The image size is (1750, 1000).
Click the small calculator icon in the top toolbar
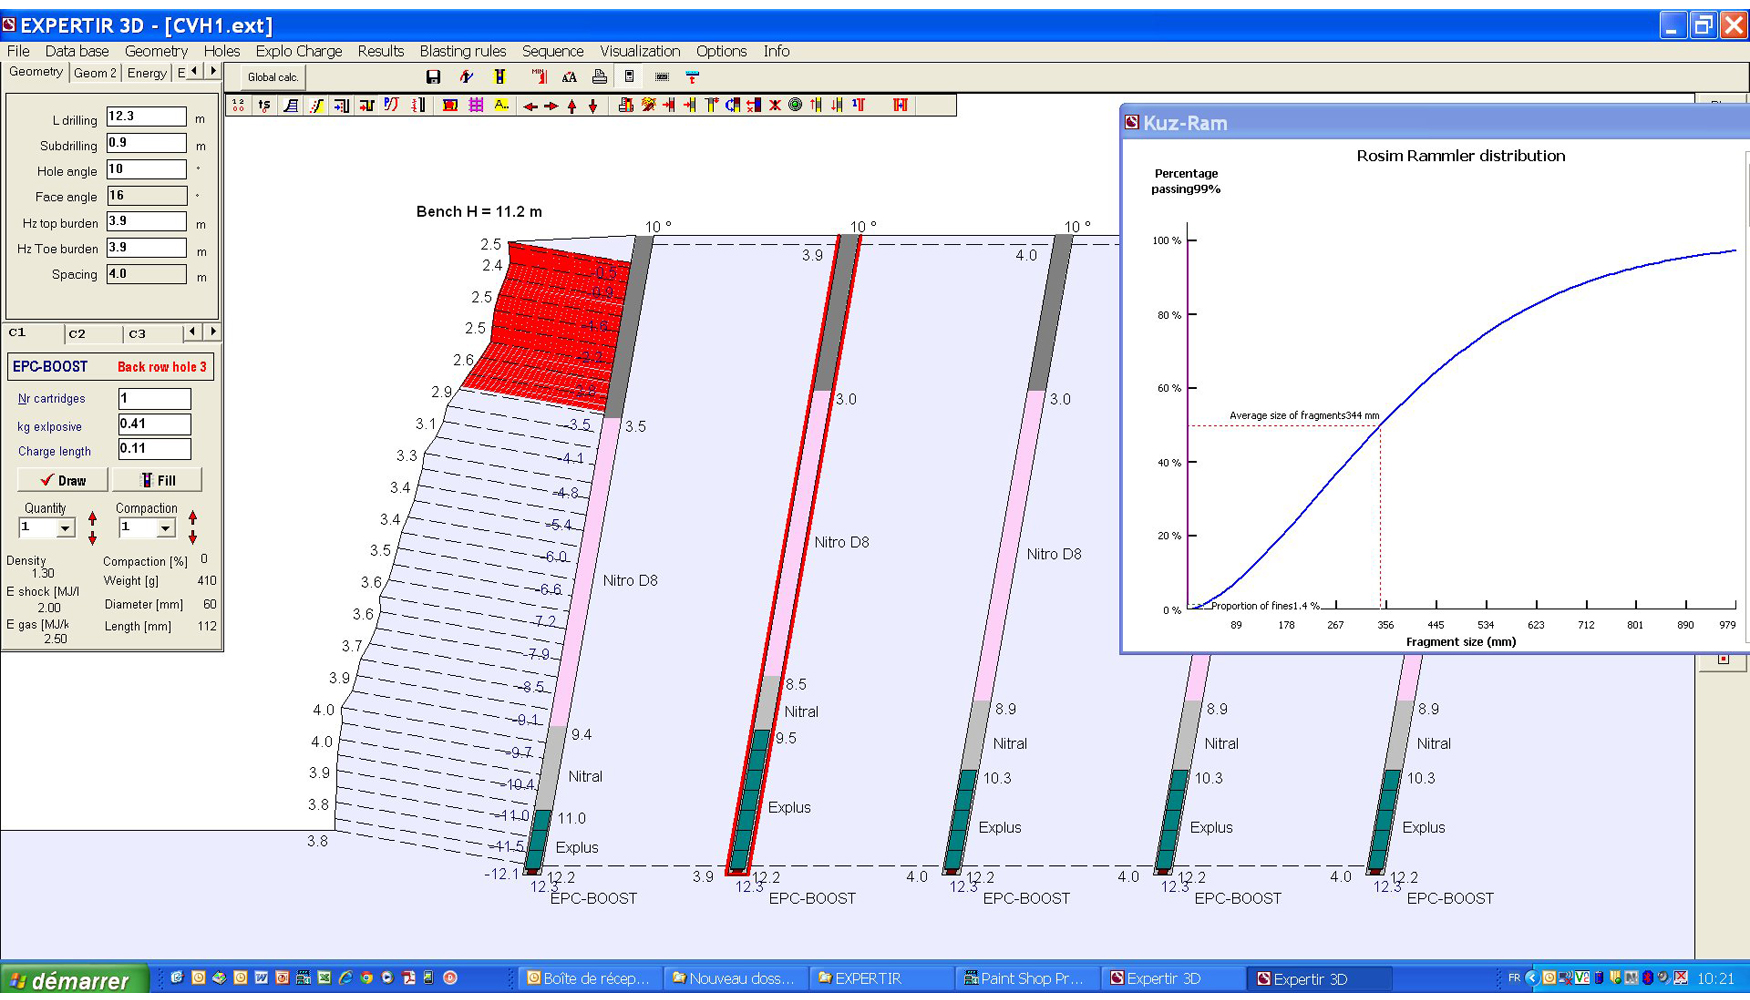click(x=629, y=77)
